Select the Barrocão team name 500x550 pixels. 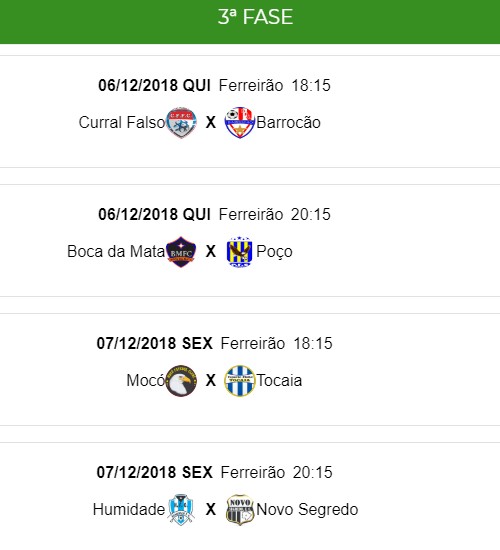point(288,123)
